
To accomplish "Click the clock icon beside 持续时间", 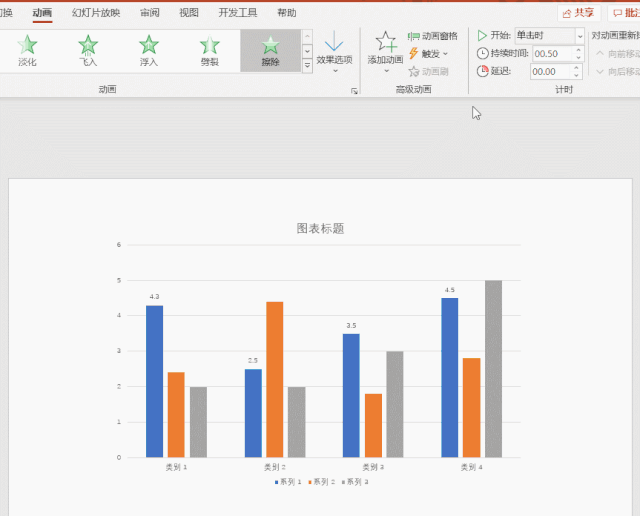I will click(482, 53).
